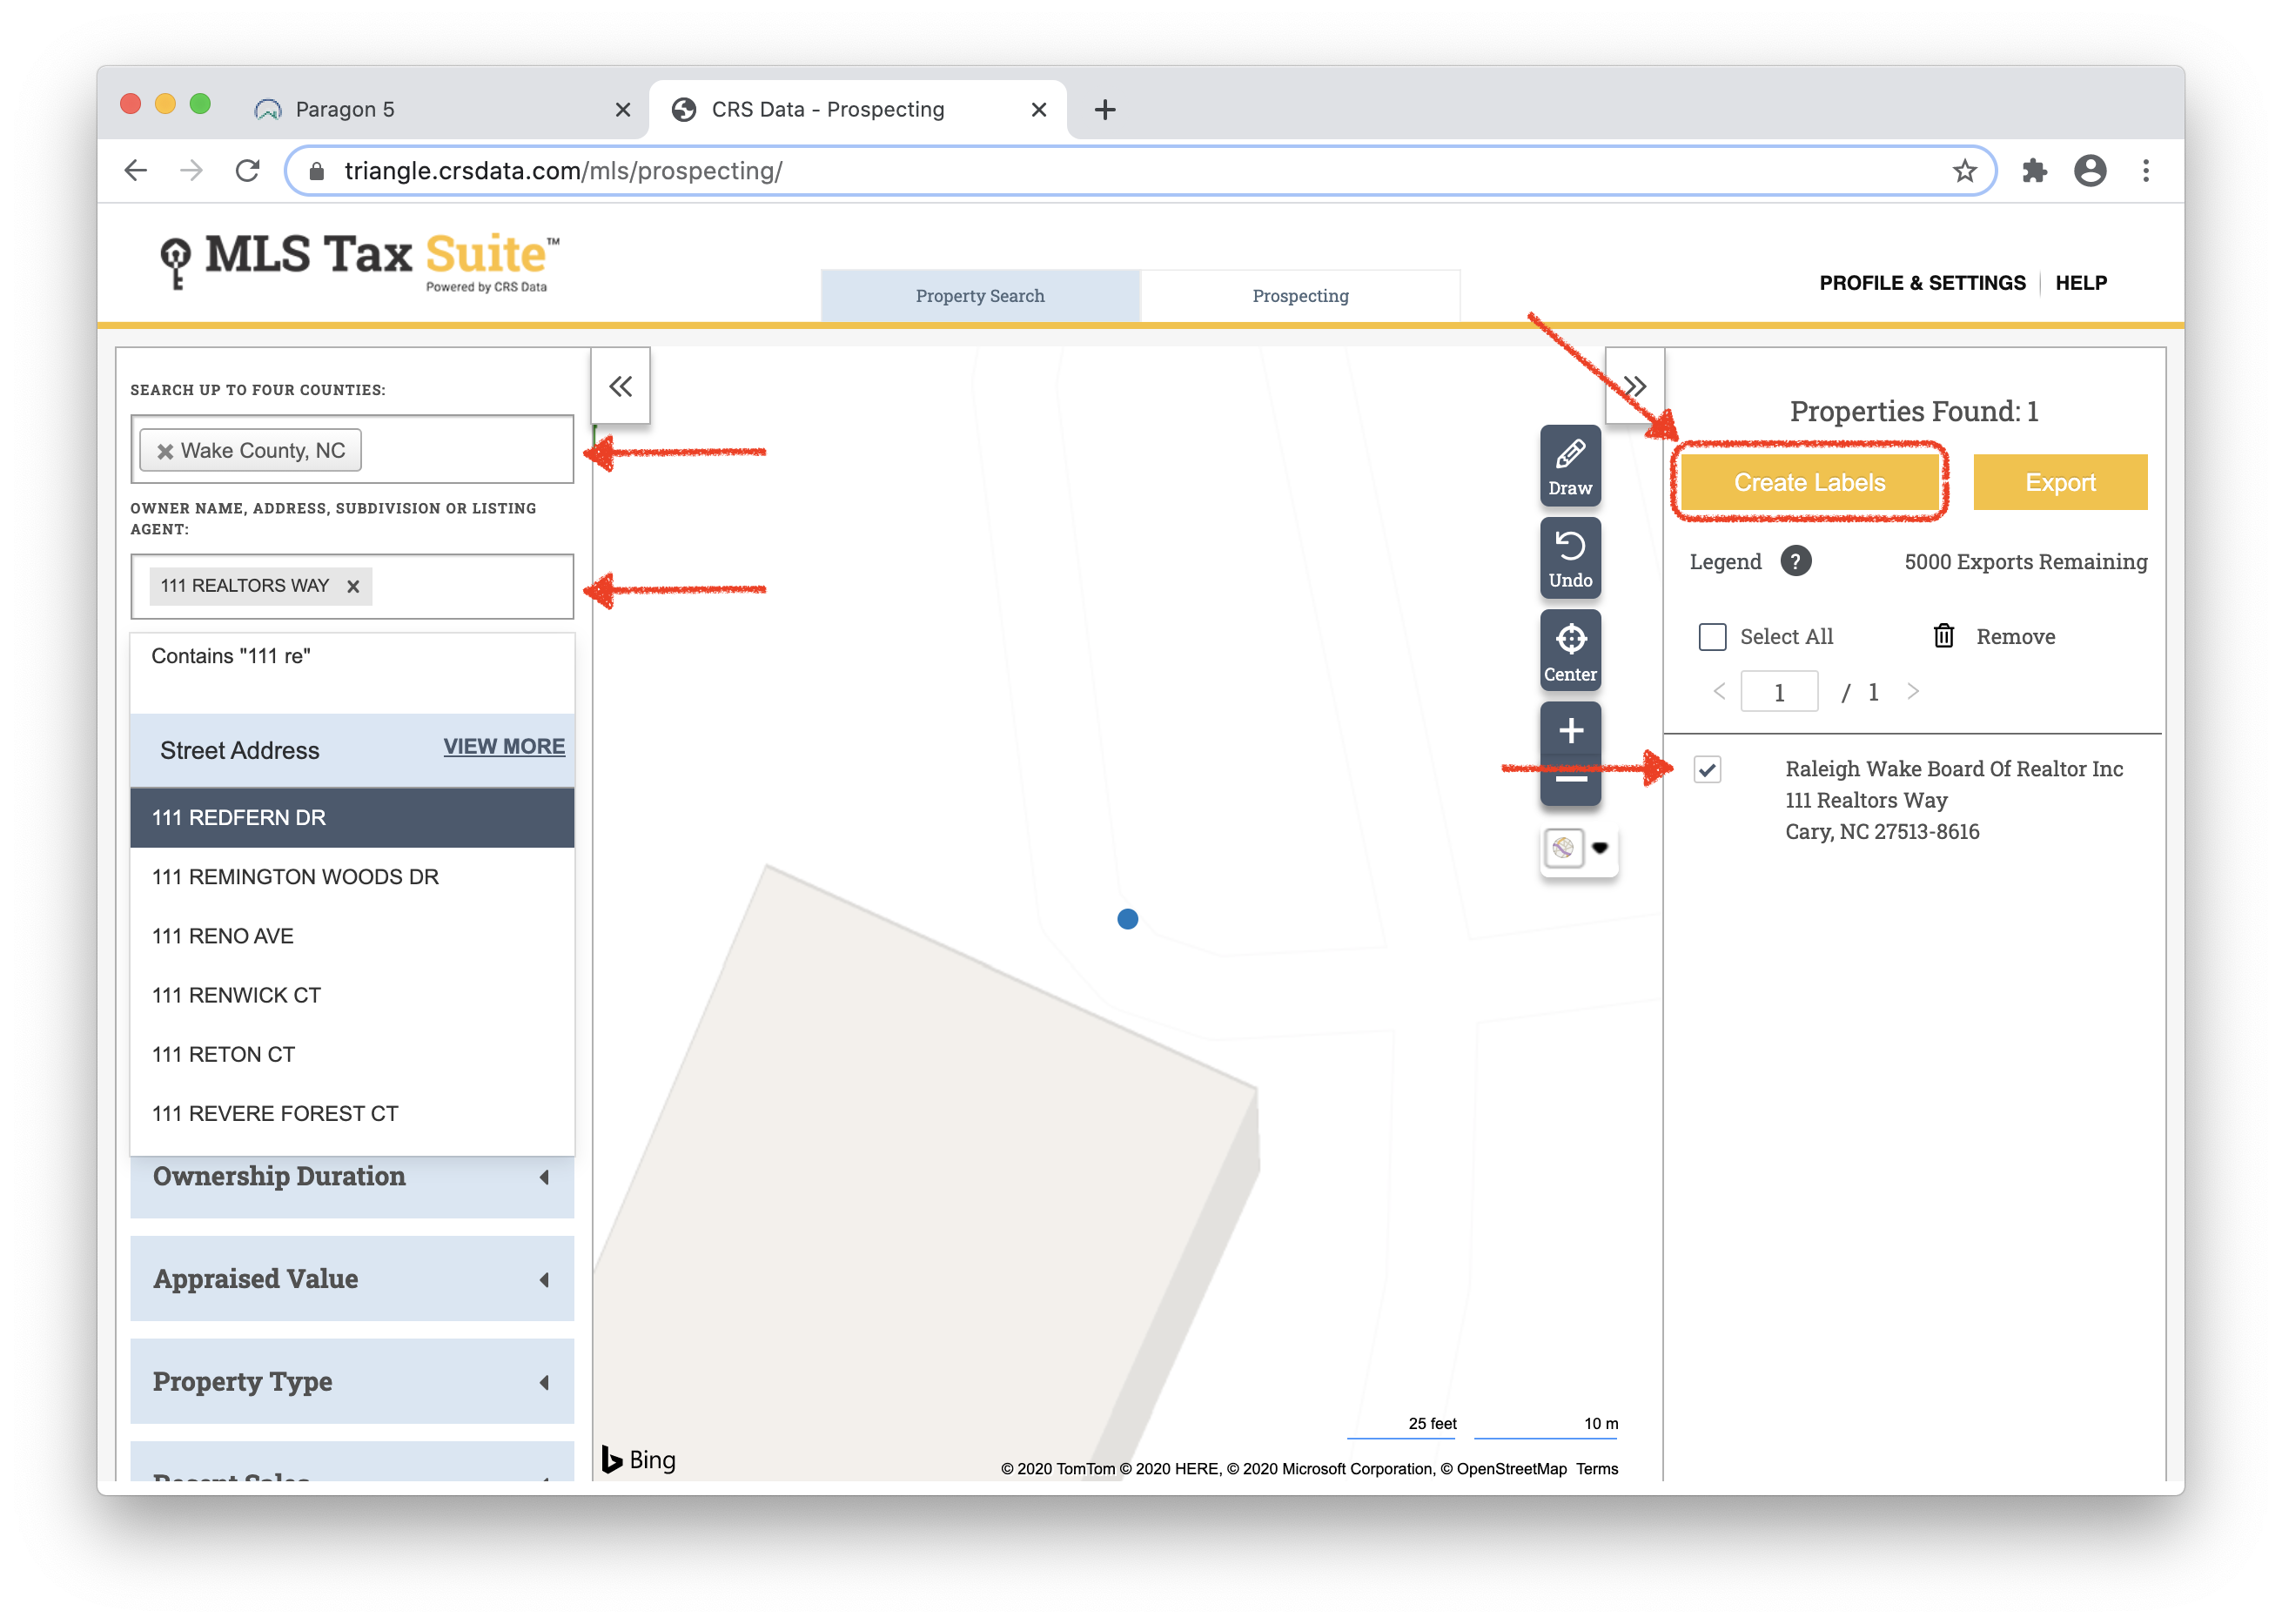Go to previous results page arrow

1719,691
